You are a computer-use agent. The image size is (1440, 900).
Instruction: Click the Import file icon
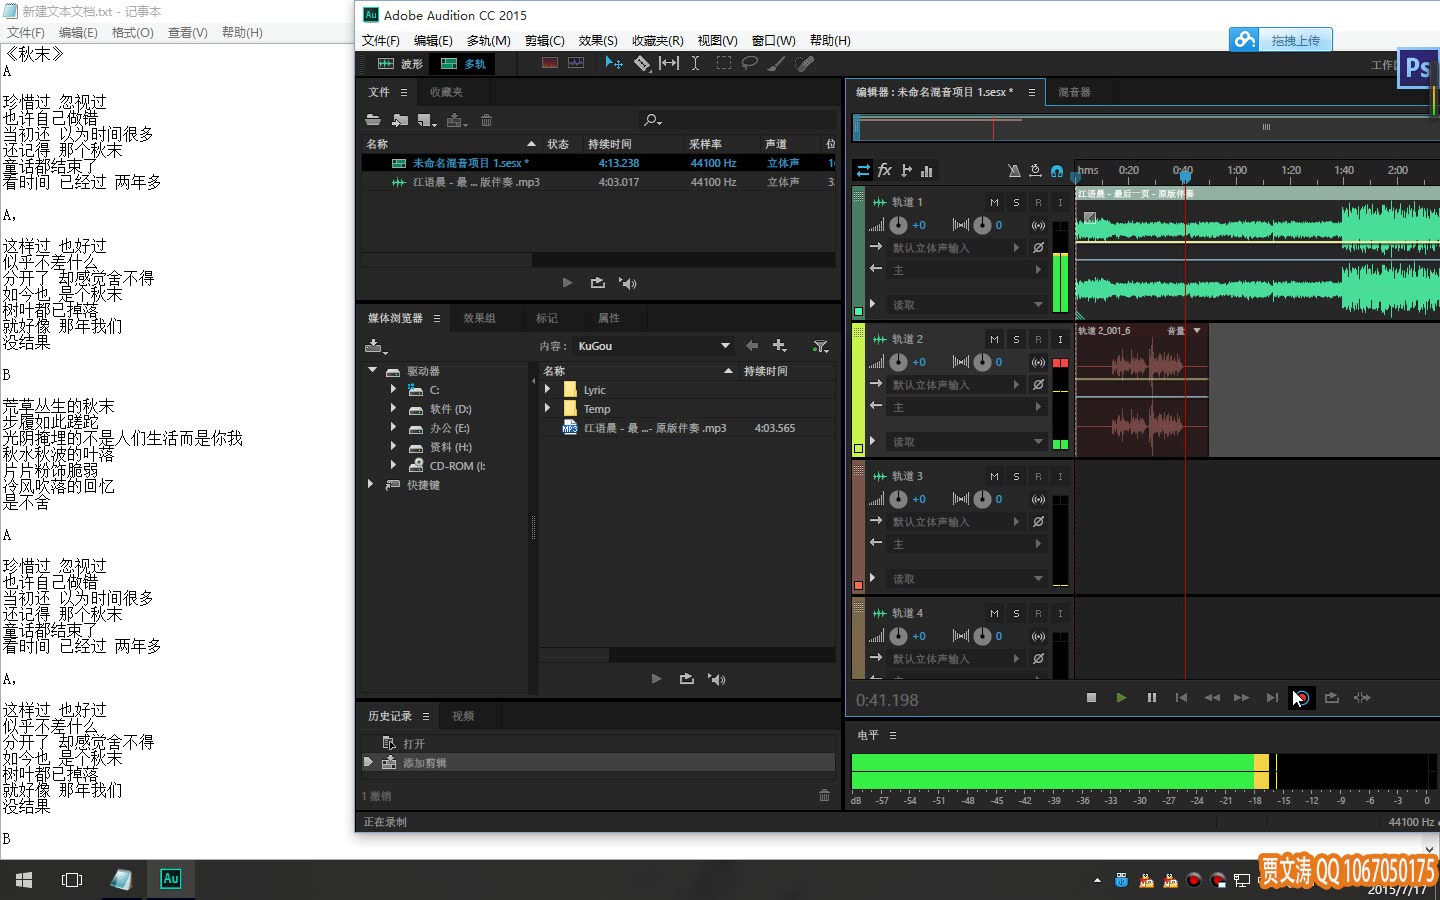pos(400,120)
